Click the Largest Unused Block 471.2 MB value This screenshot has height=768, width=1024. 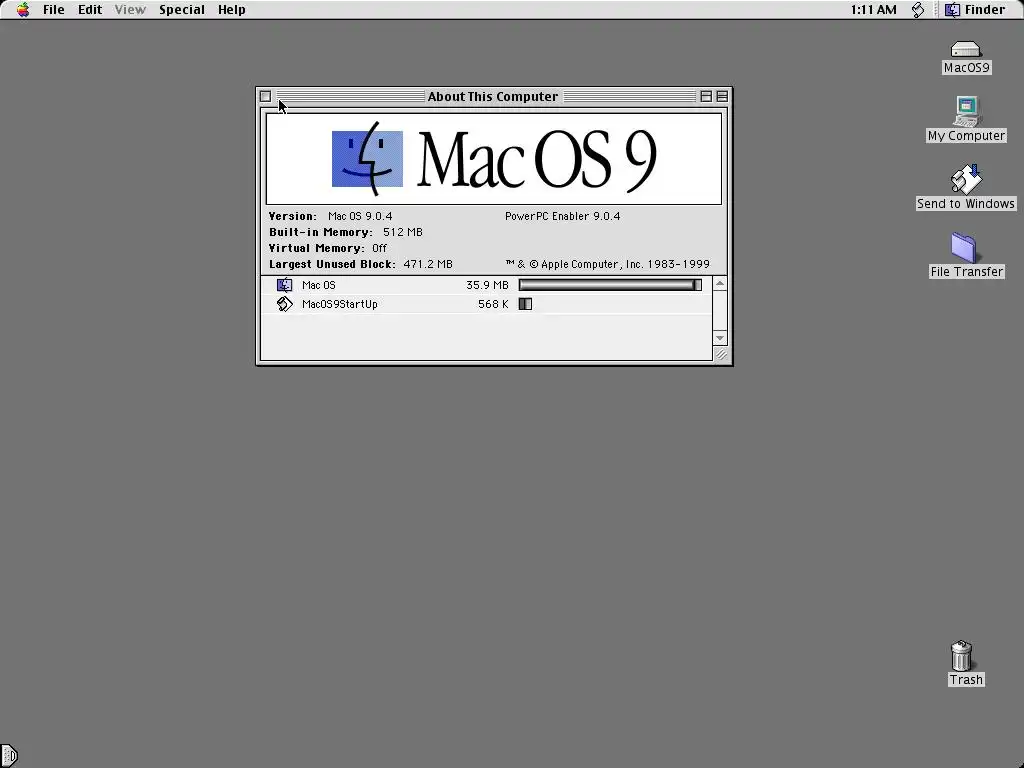pyautogui.click(x=428, y=264)
